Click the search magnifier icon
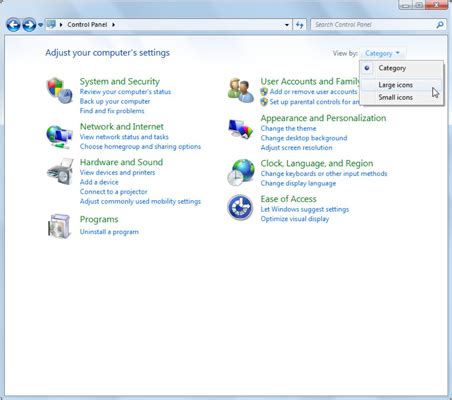452x400 pixels. [x=440, y=25]
